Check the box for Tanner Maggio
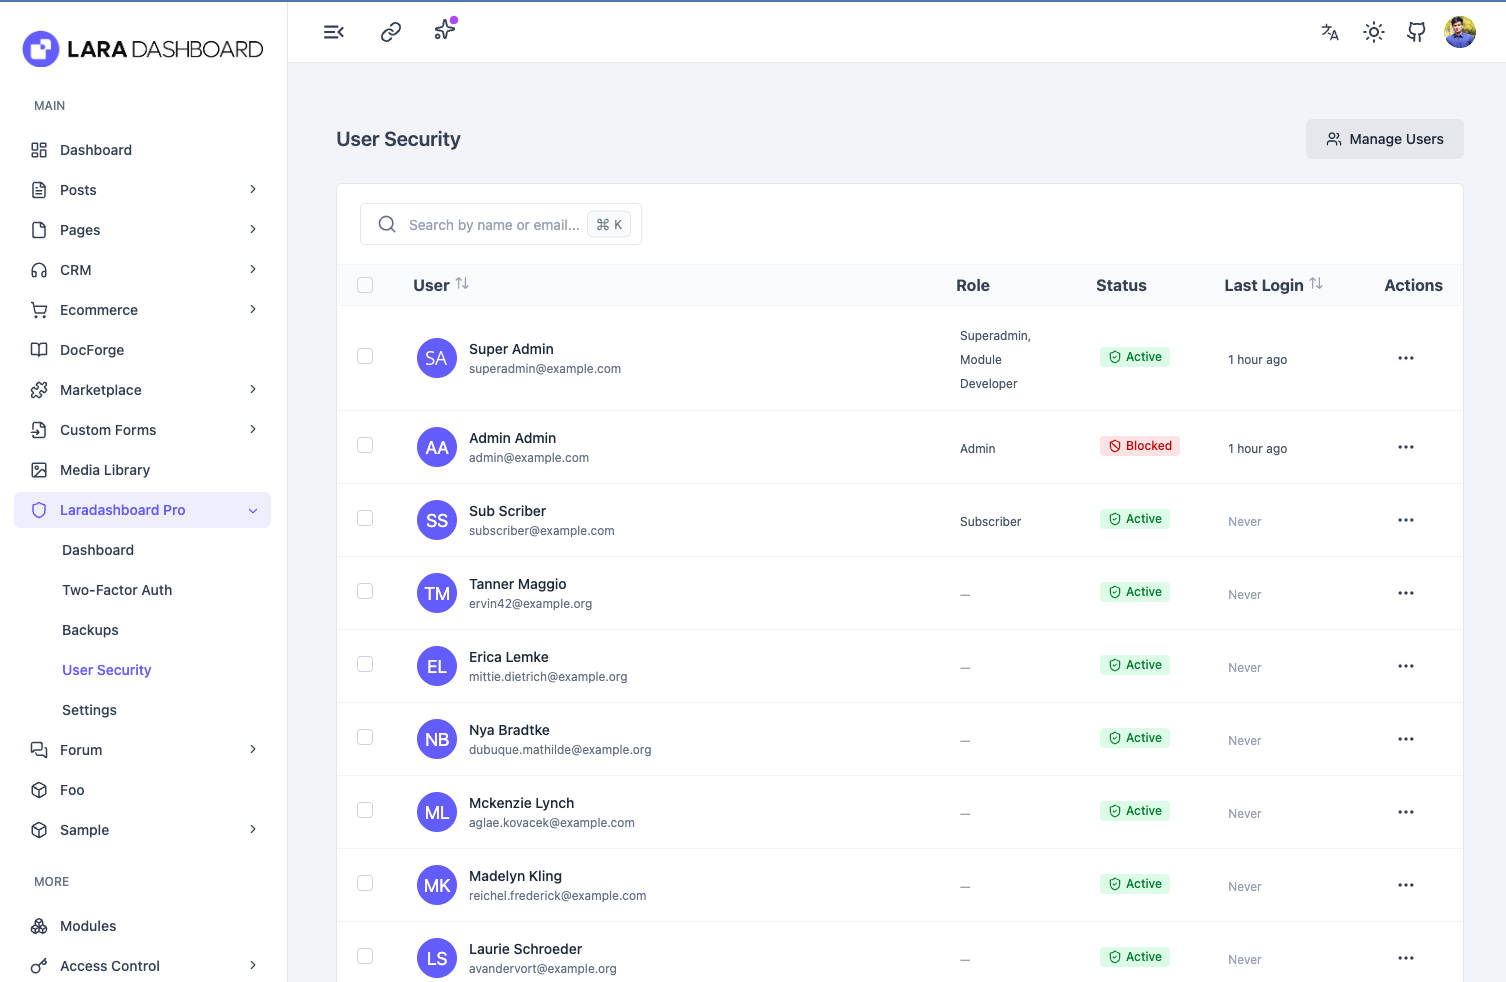Image resolution: width=1506 pixels, height=982 pixels. point(365,592)
